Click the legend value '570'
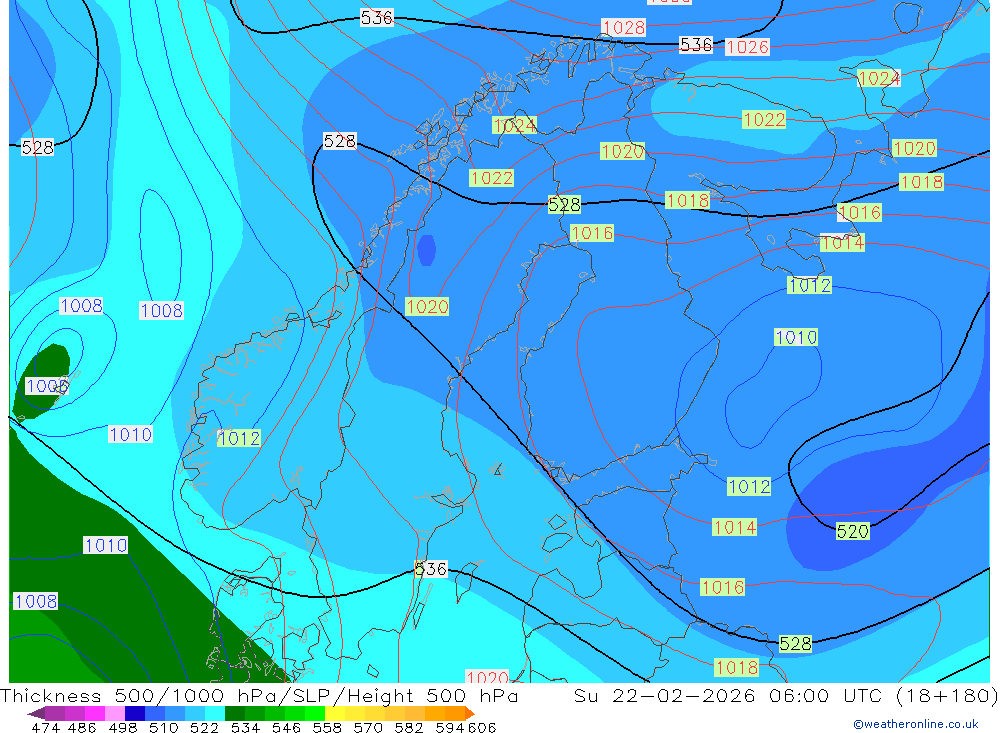 pyautogui.click(x=367, y=727)
